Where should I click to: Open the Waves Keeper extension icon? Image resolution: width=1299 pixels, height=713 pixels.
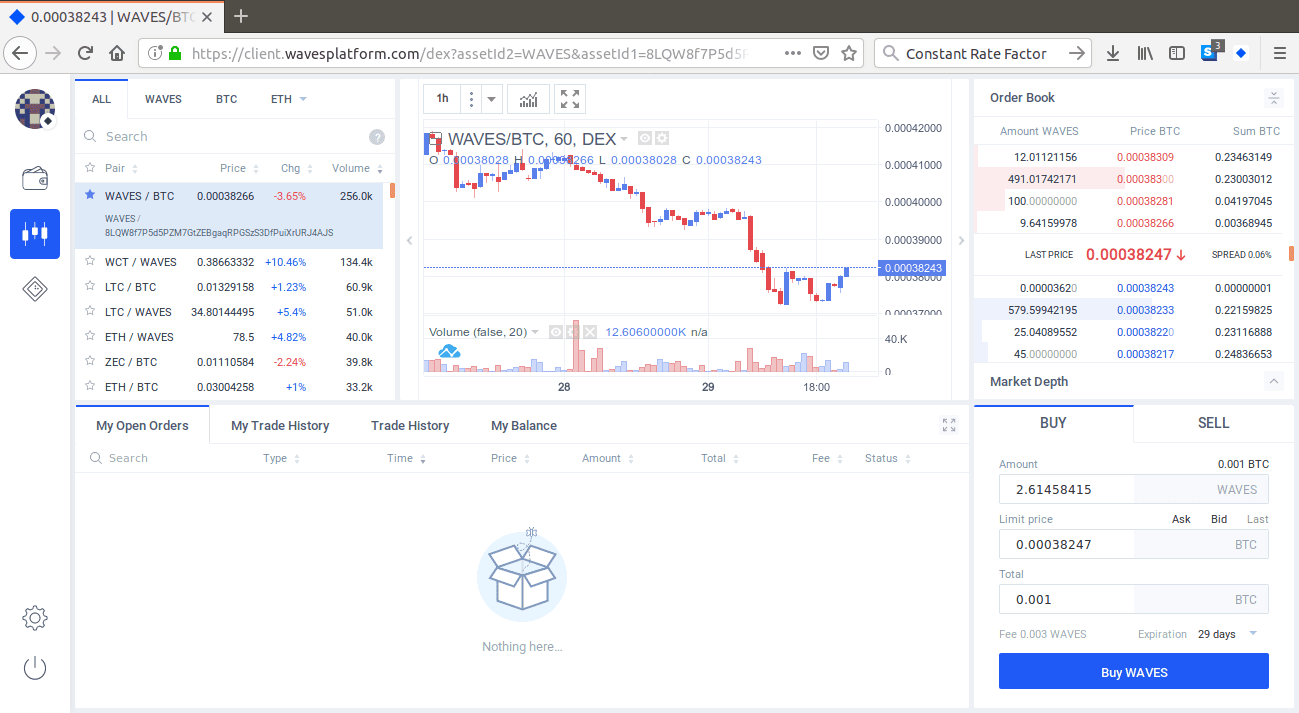(1241, 53)
